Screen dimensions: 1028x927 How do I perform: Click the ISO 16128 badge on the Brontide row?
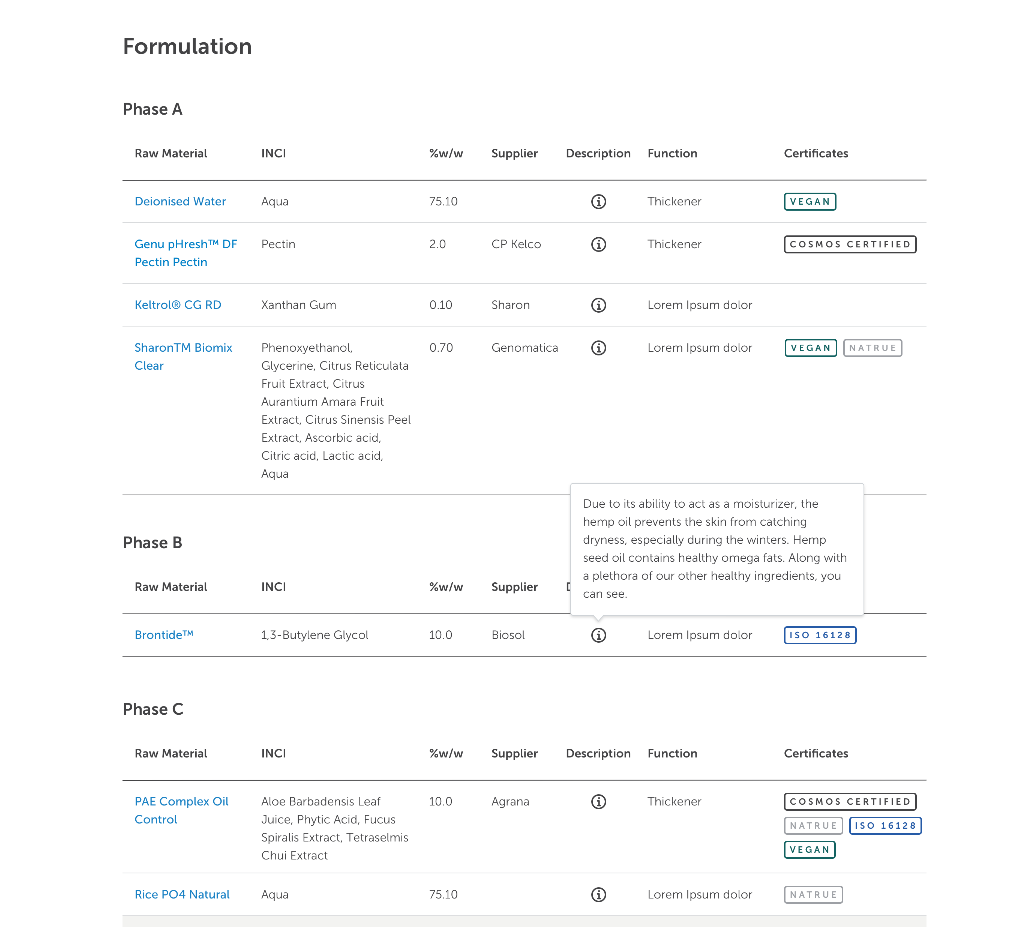point(820,635)
